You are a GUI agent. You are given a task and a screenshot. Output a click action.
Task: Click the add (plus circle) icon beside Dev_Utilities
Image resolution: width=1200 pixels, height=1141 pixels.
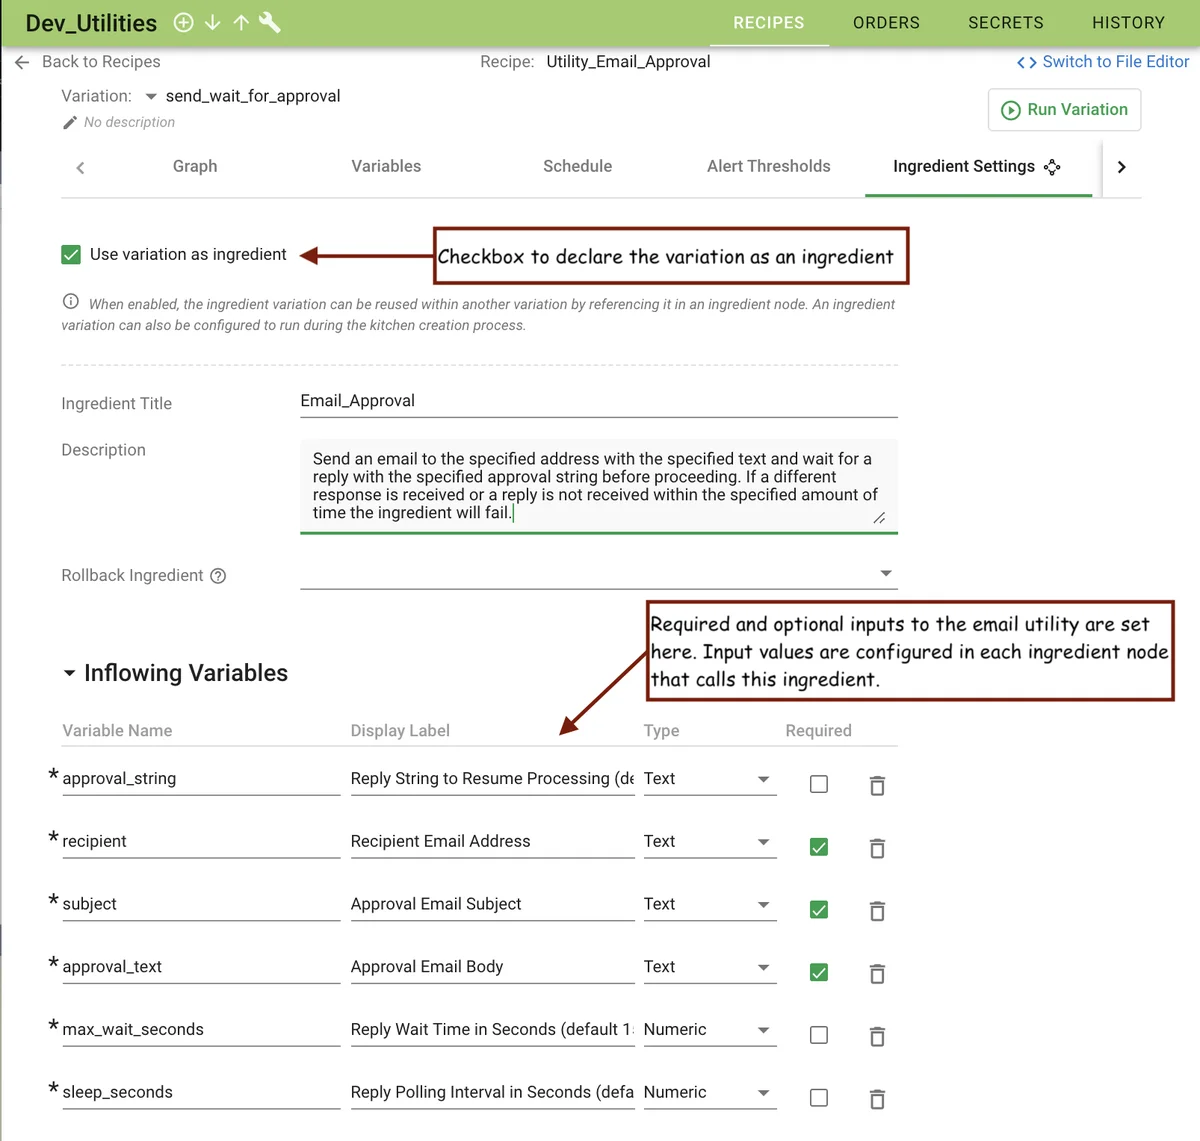coord(183,23)
